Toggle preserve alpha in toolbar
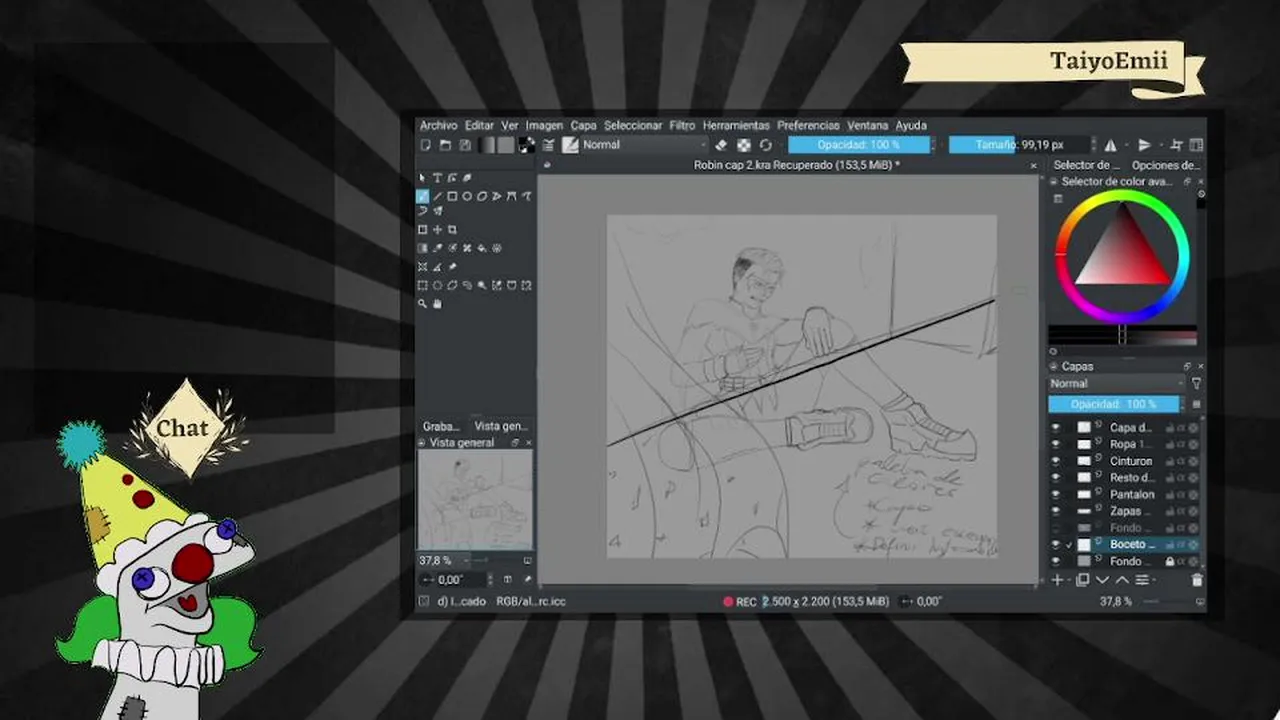The image size is (1280, 720). (744, 145)
